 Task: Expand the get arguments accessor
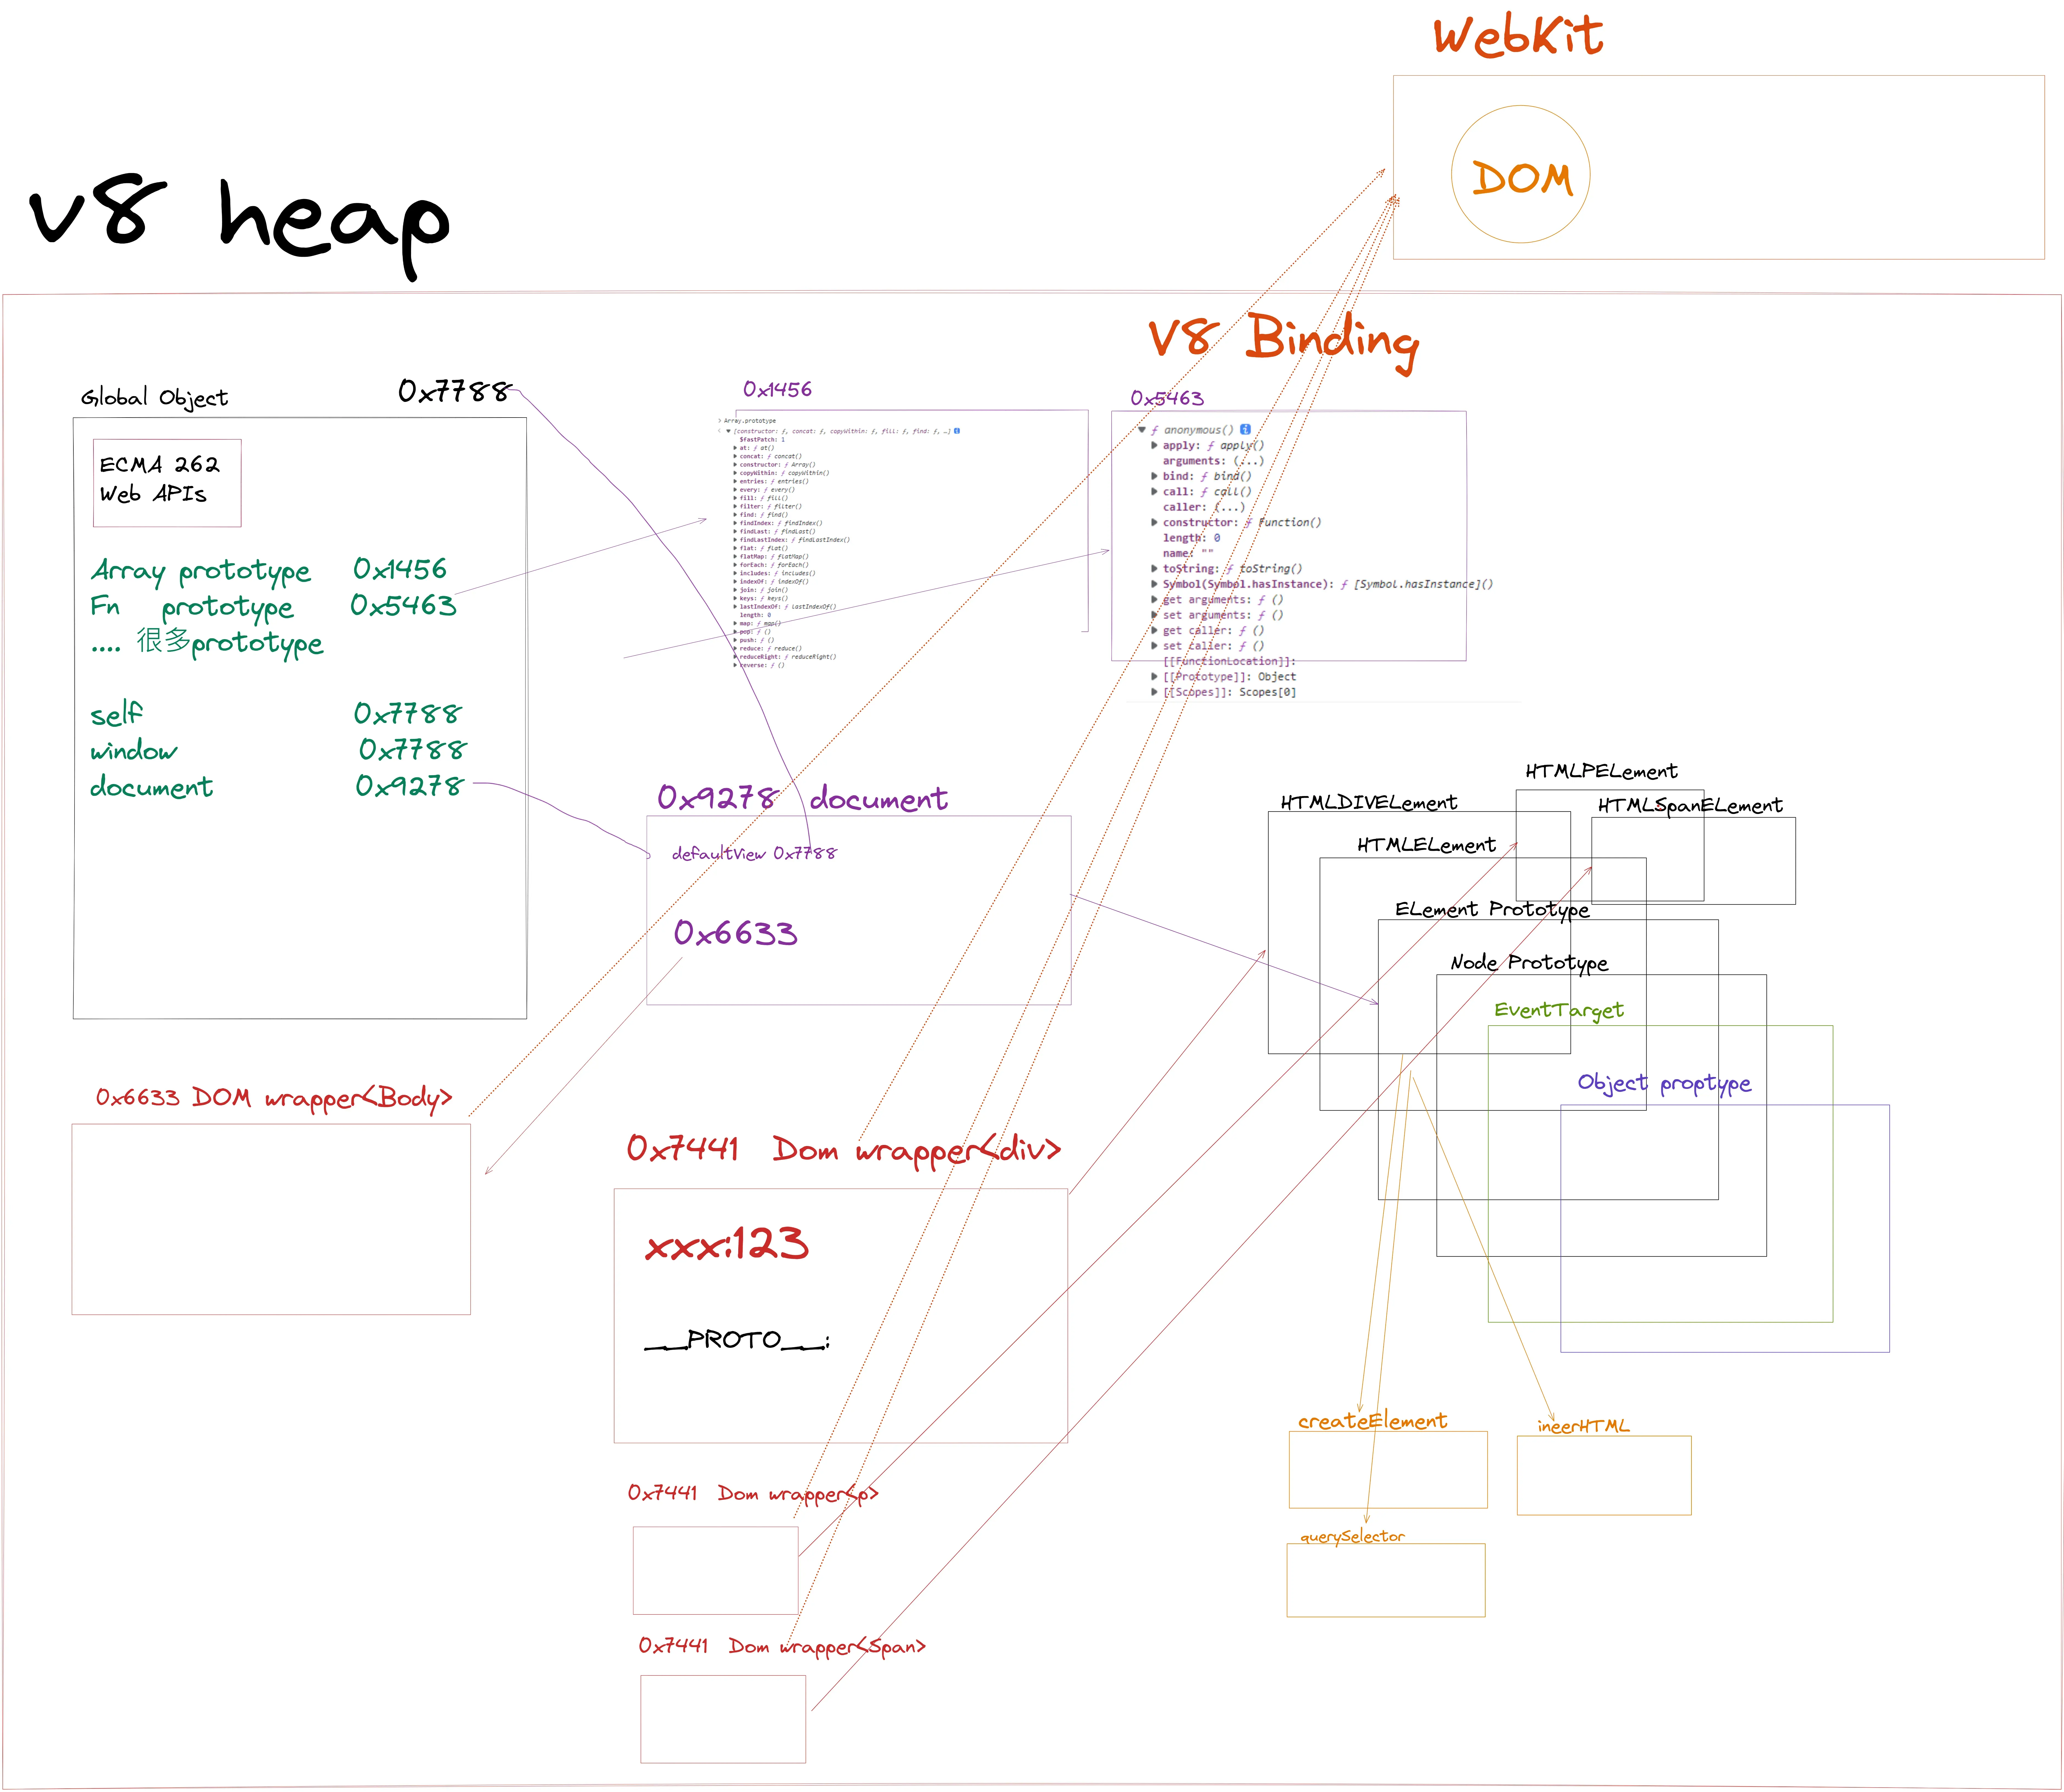click(x=1154, y=600)
